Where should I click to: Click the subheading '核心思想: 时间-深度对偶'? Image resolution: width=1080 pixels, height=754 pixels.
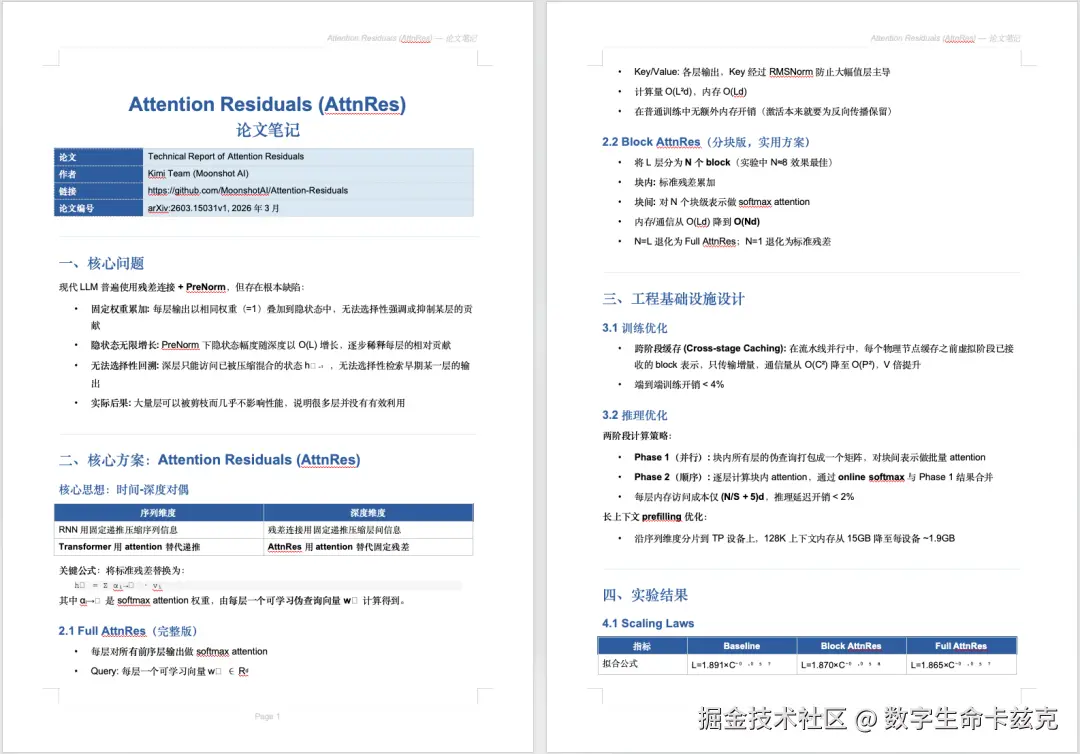click(x=124, y=490)
